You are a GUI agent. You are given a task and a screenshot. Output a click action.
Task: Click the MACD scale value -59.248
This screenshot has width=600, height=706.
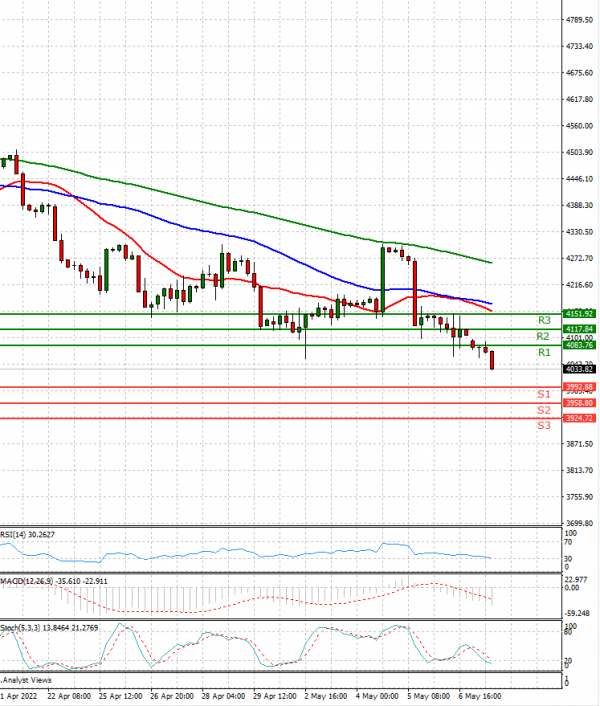[x=577, y=613]
